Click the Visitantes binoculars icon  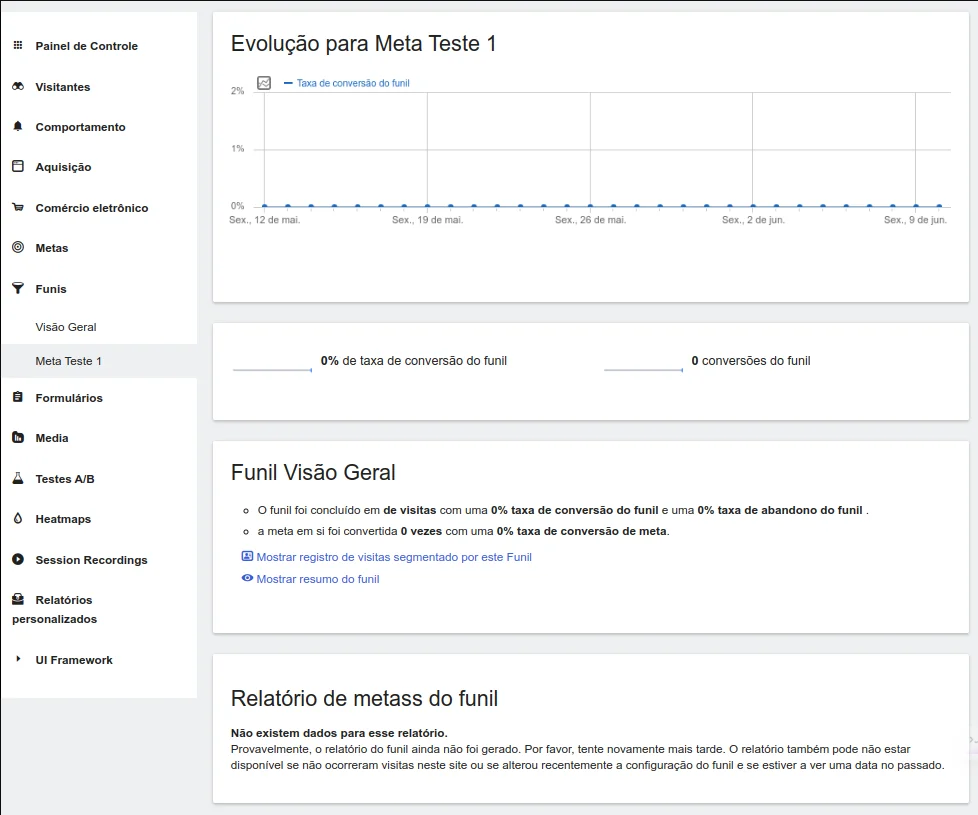[18, 87]
